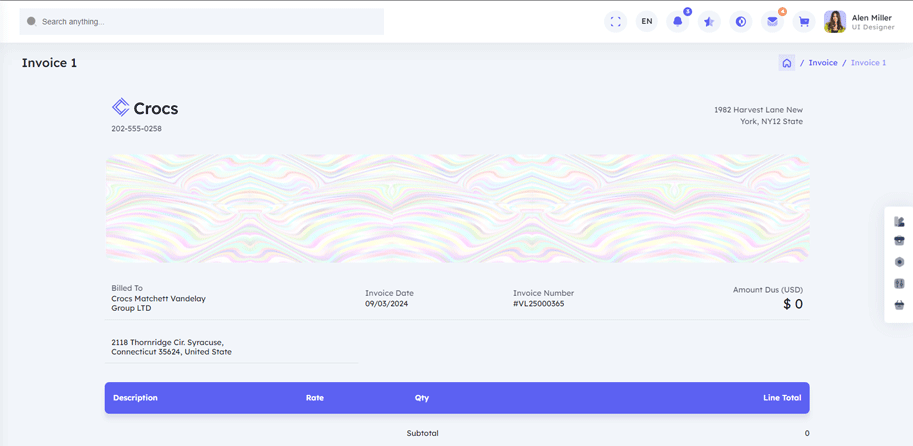Open the notifications bell
Screen dimensions: 913x446
[x=678, y=21]
